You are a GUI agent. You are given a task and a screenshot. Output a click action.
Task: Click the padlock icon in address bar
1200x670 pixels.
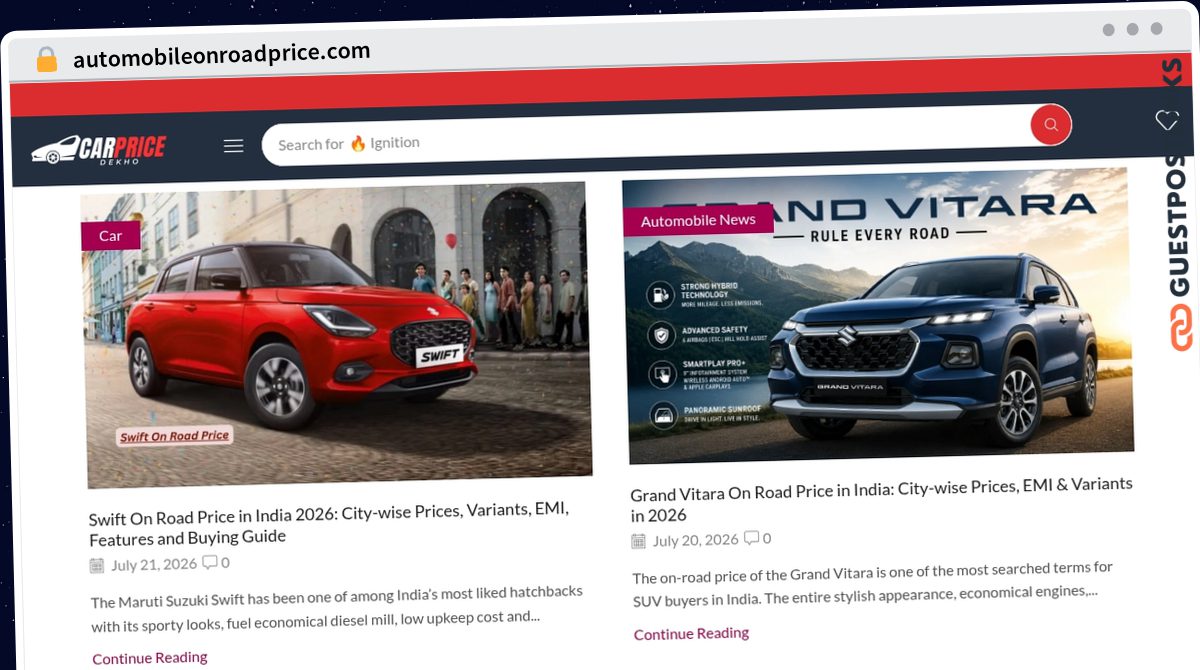[46, 60]
